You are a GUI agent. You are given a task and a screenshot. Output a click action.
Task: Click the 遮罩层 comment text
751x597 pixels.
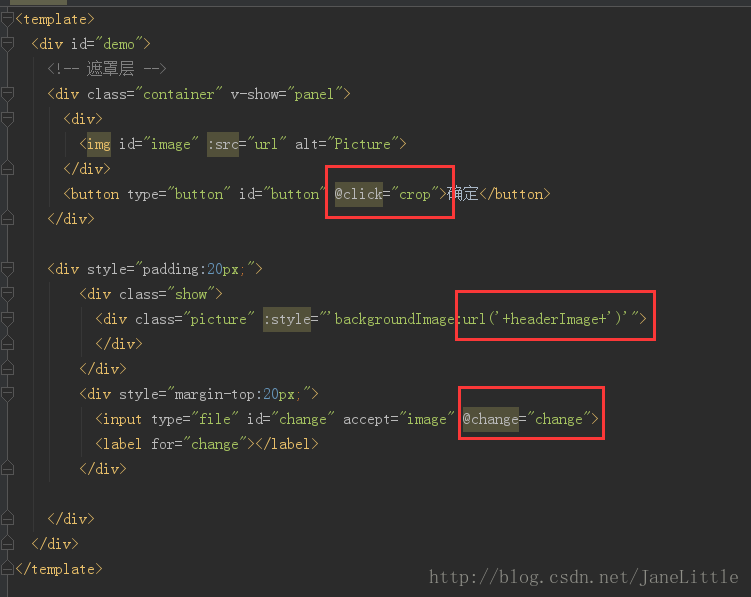click(x=110, y=69)
